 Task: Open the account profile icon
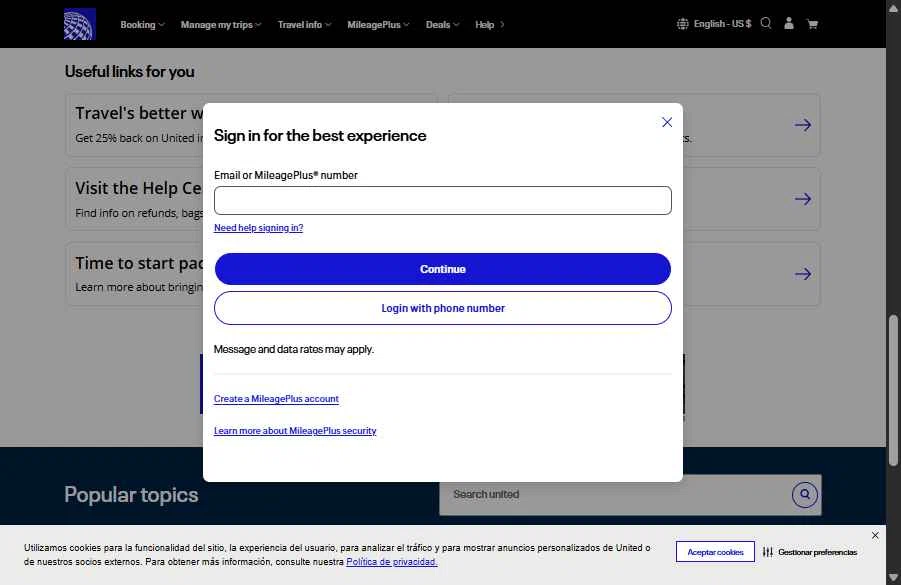pos(789,24)
